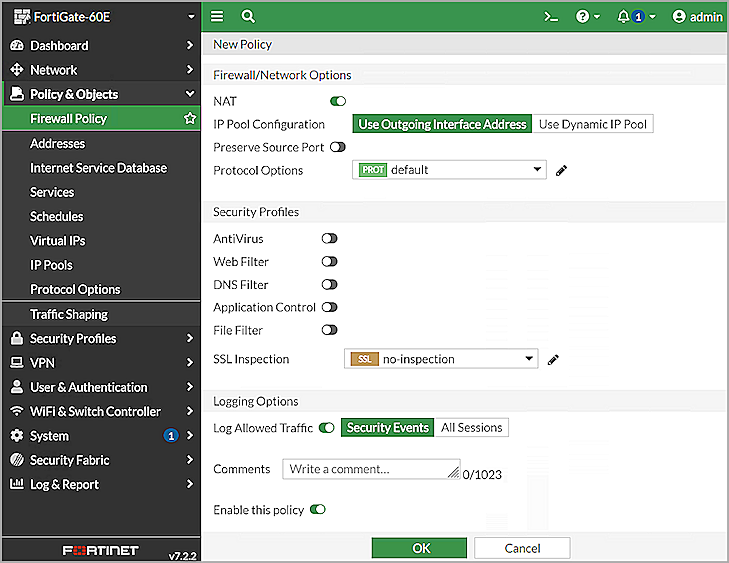Image resolution: width=729 pixels, height=563 pixels.
Task: Collapse the Policy & Objects chevron
Action: click(x=190, y=93)
